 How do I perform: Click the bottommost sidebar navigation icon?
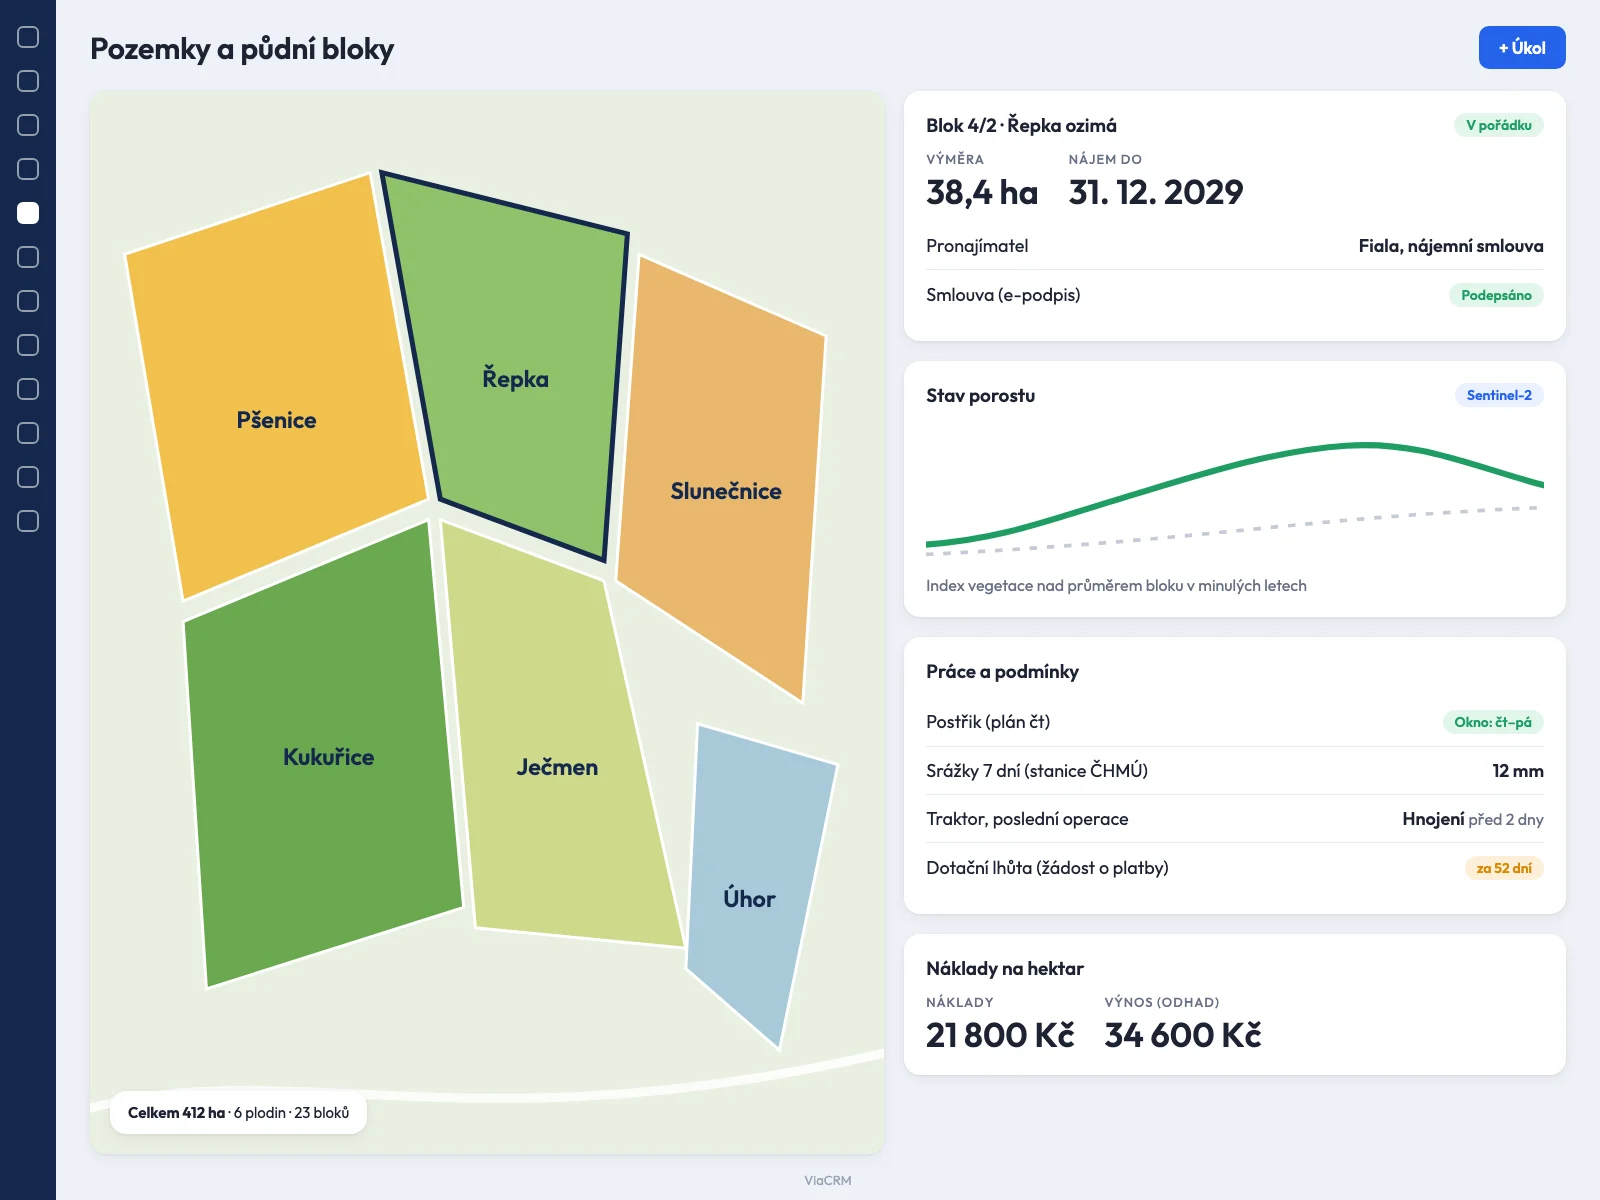pos(28,521)
